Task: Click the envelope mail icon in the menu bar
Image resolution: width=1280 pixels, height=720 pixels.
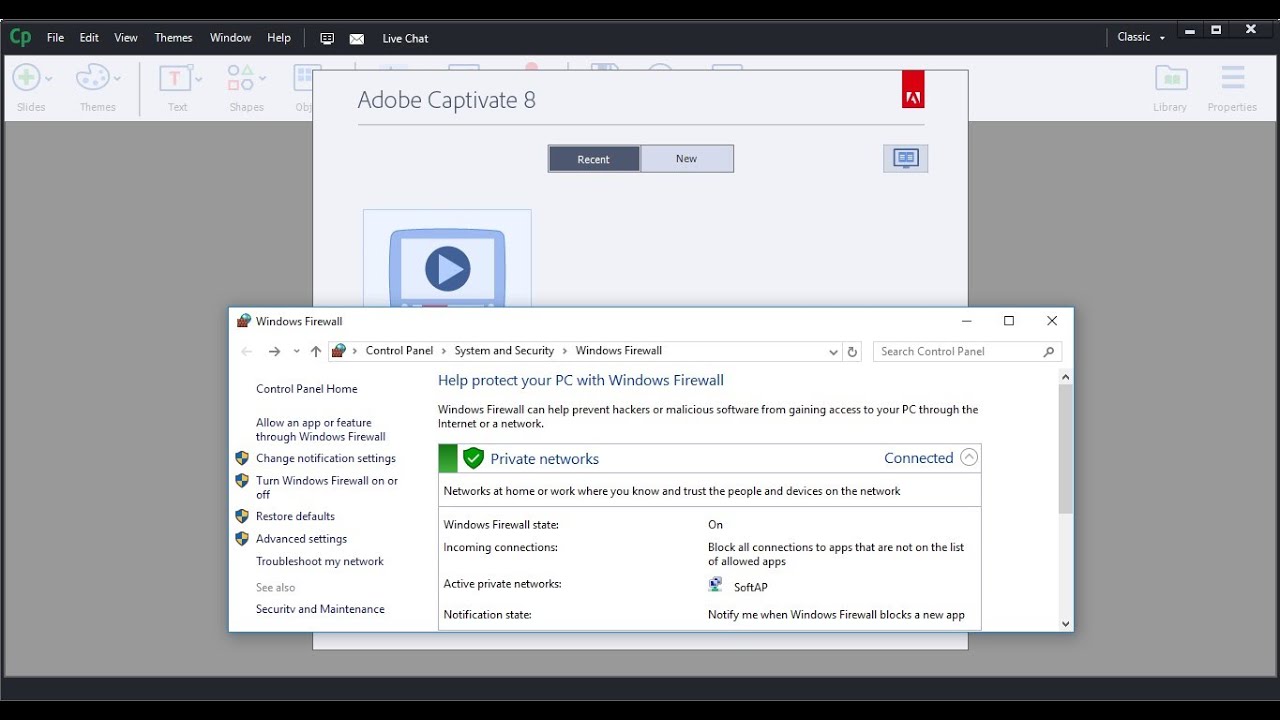Action: tap(357, 39)
